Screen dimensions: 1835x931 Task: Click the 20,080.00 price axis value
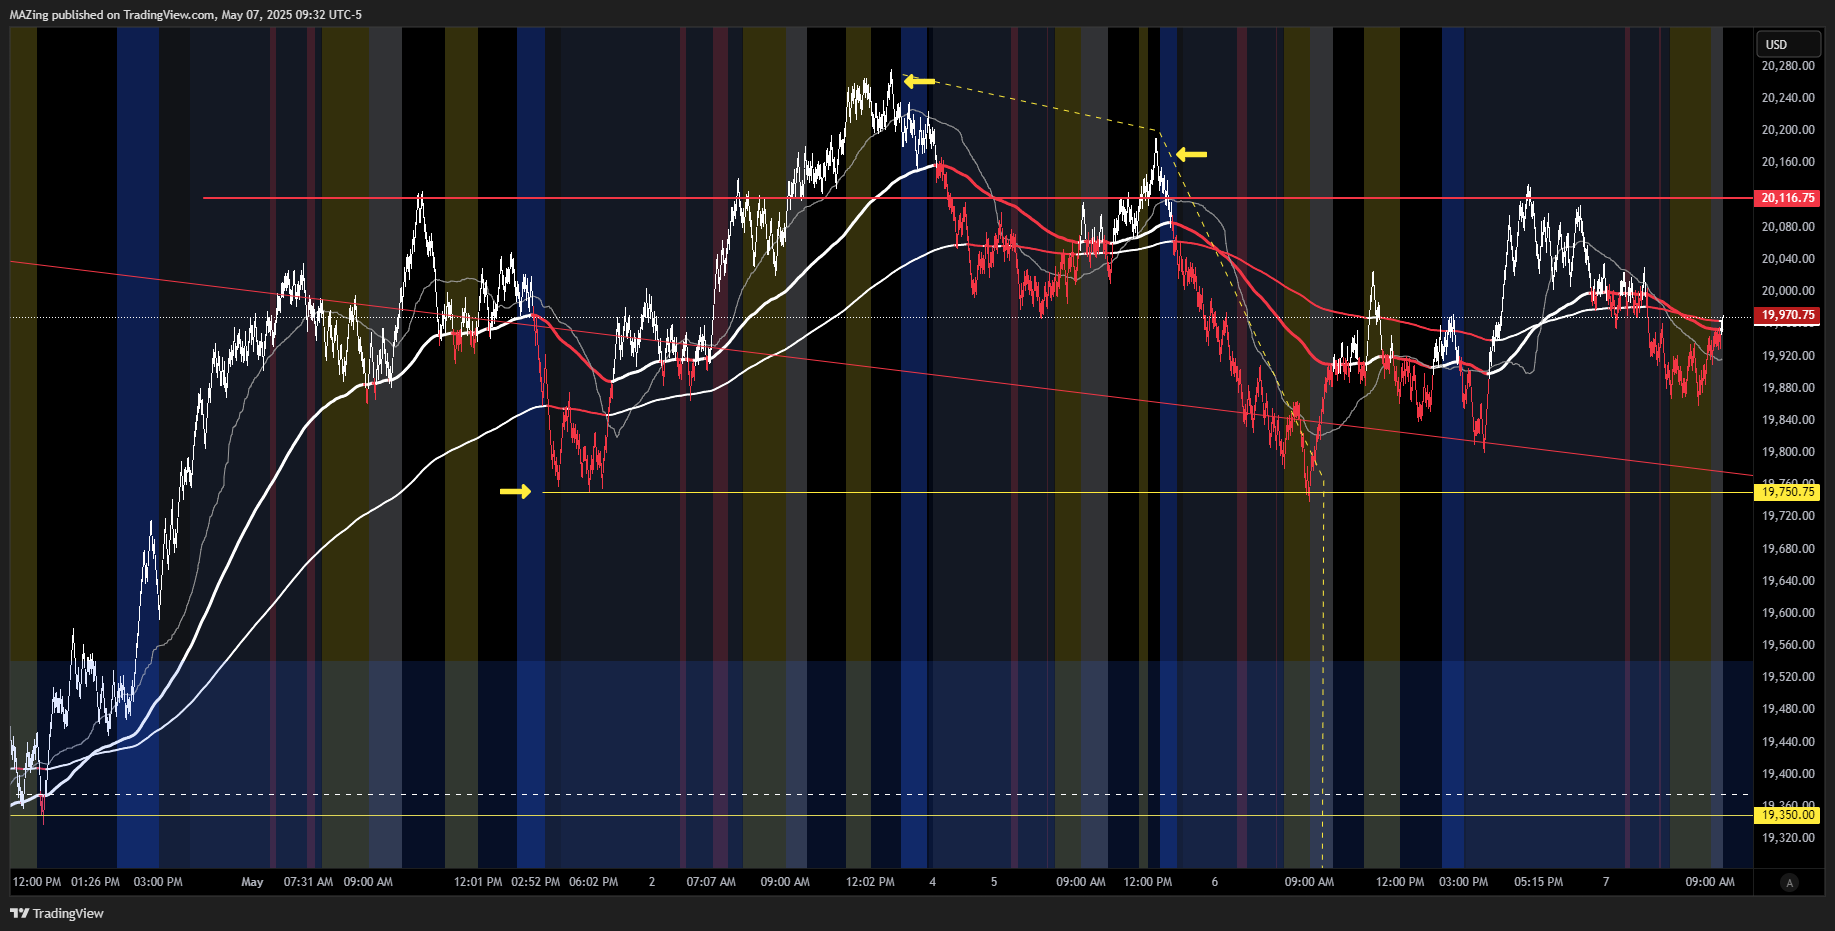coord(1788,227)
